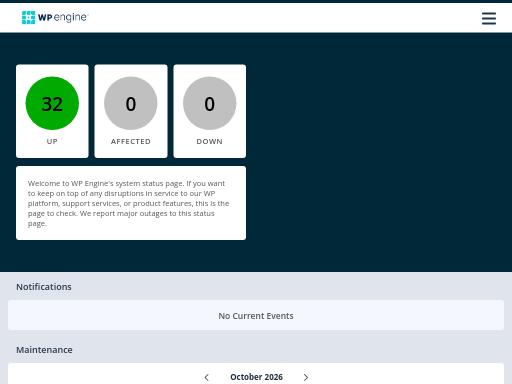Viewport: 512px width, 384px height.
Task: Select the DOWN status card
Action: (210, 111)
